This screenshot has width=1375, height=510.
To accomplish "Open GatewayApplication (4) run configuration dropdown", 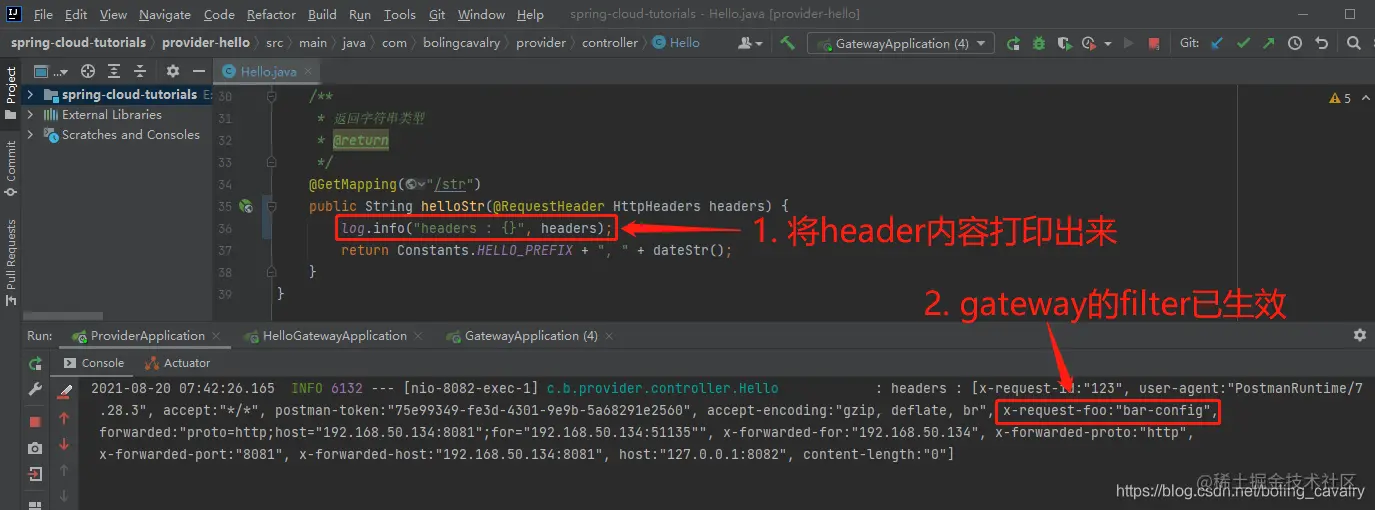I will click(901, 43).
